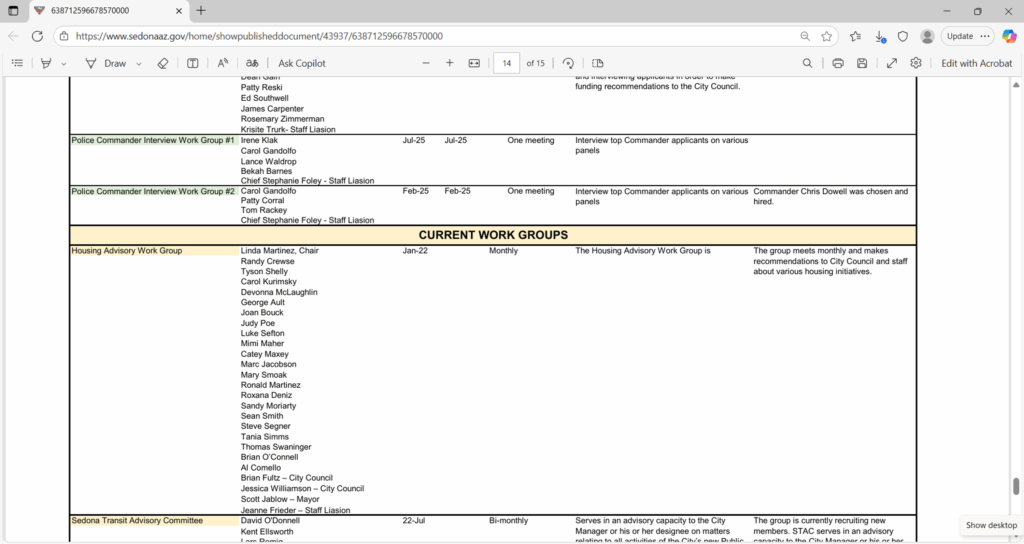Click Ask Copilot button
The width and height of the screenshot is (1024, 544).
[301, 63]
